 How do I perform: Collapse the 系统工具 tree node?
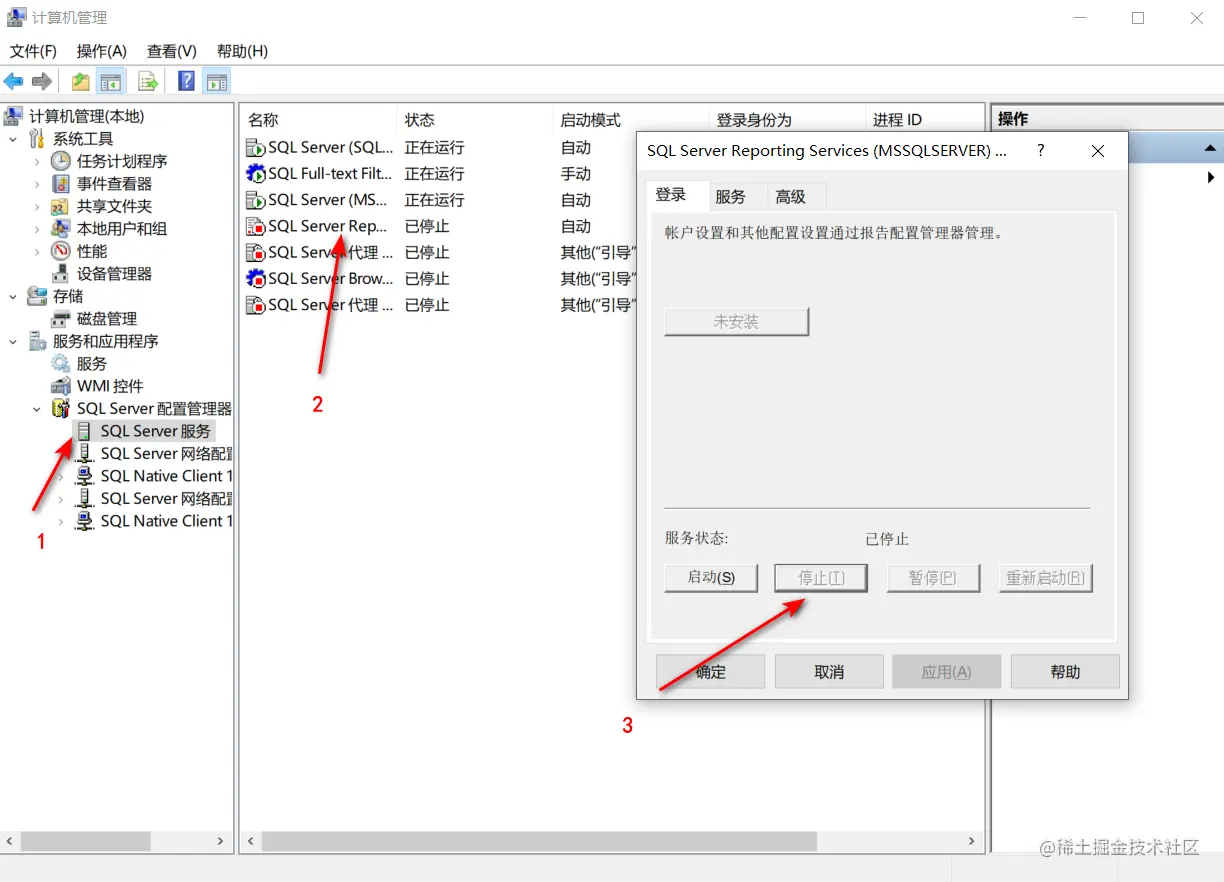[13, 139]
